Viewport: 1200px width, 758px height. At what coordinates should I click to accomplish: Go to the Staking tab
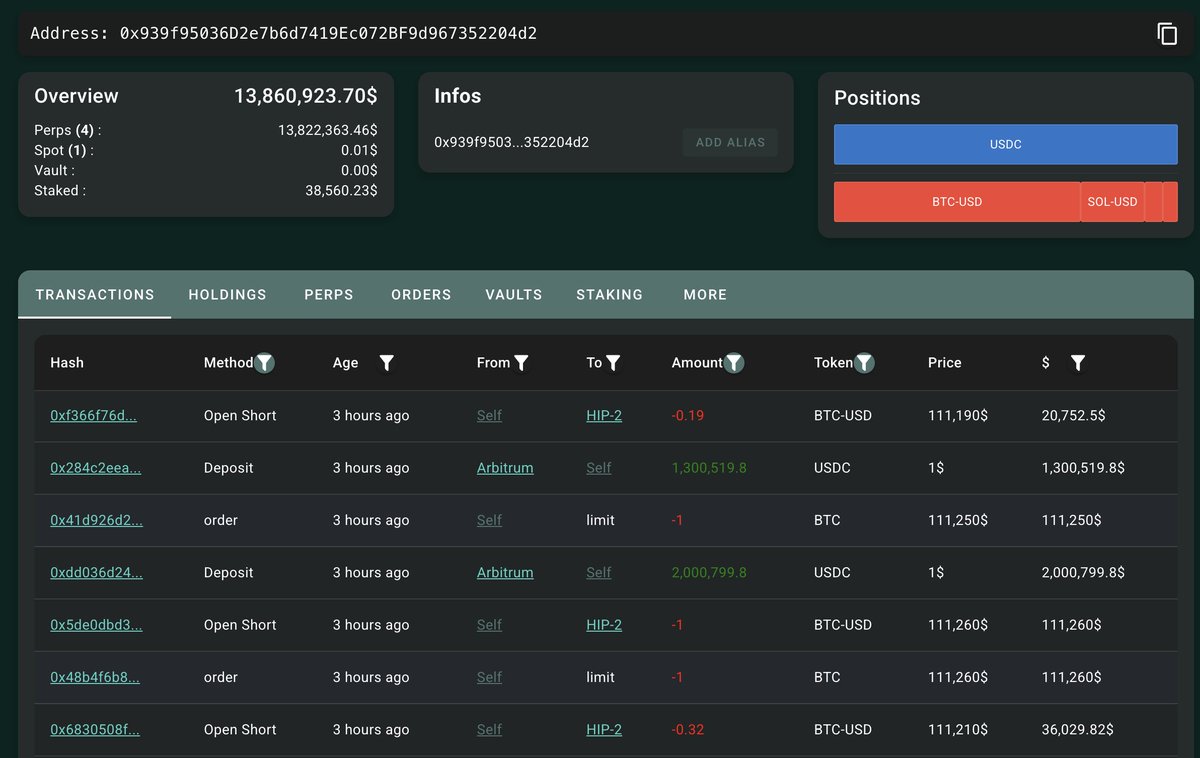coord(609,295)
